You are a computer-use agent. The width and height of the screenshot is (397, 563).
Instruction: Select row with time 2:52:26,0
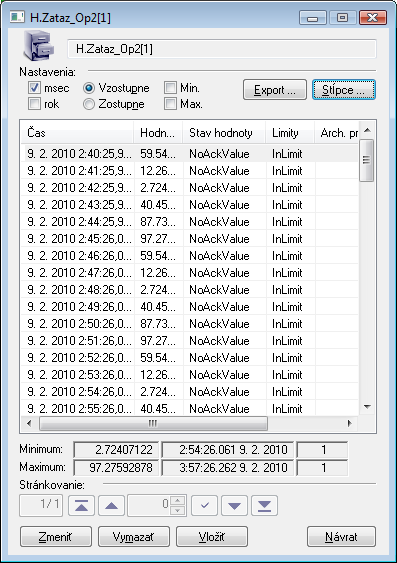(x=190, y=358)
